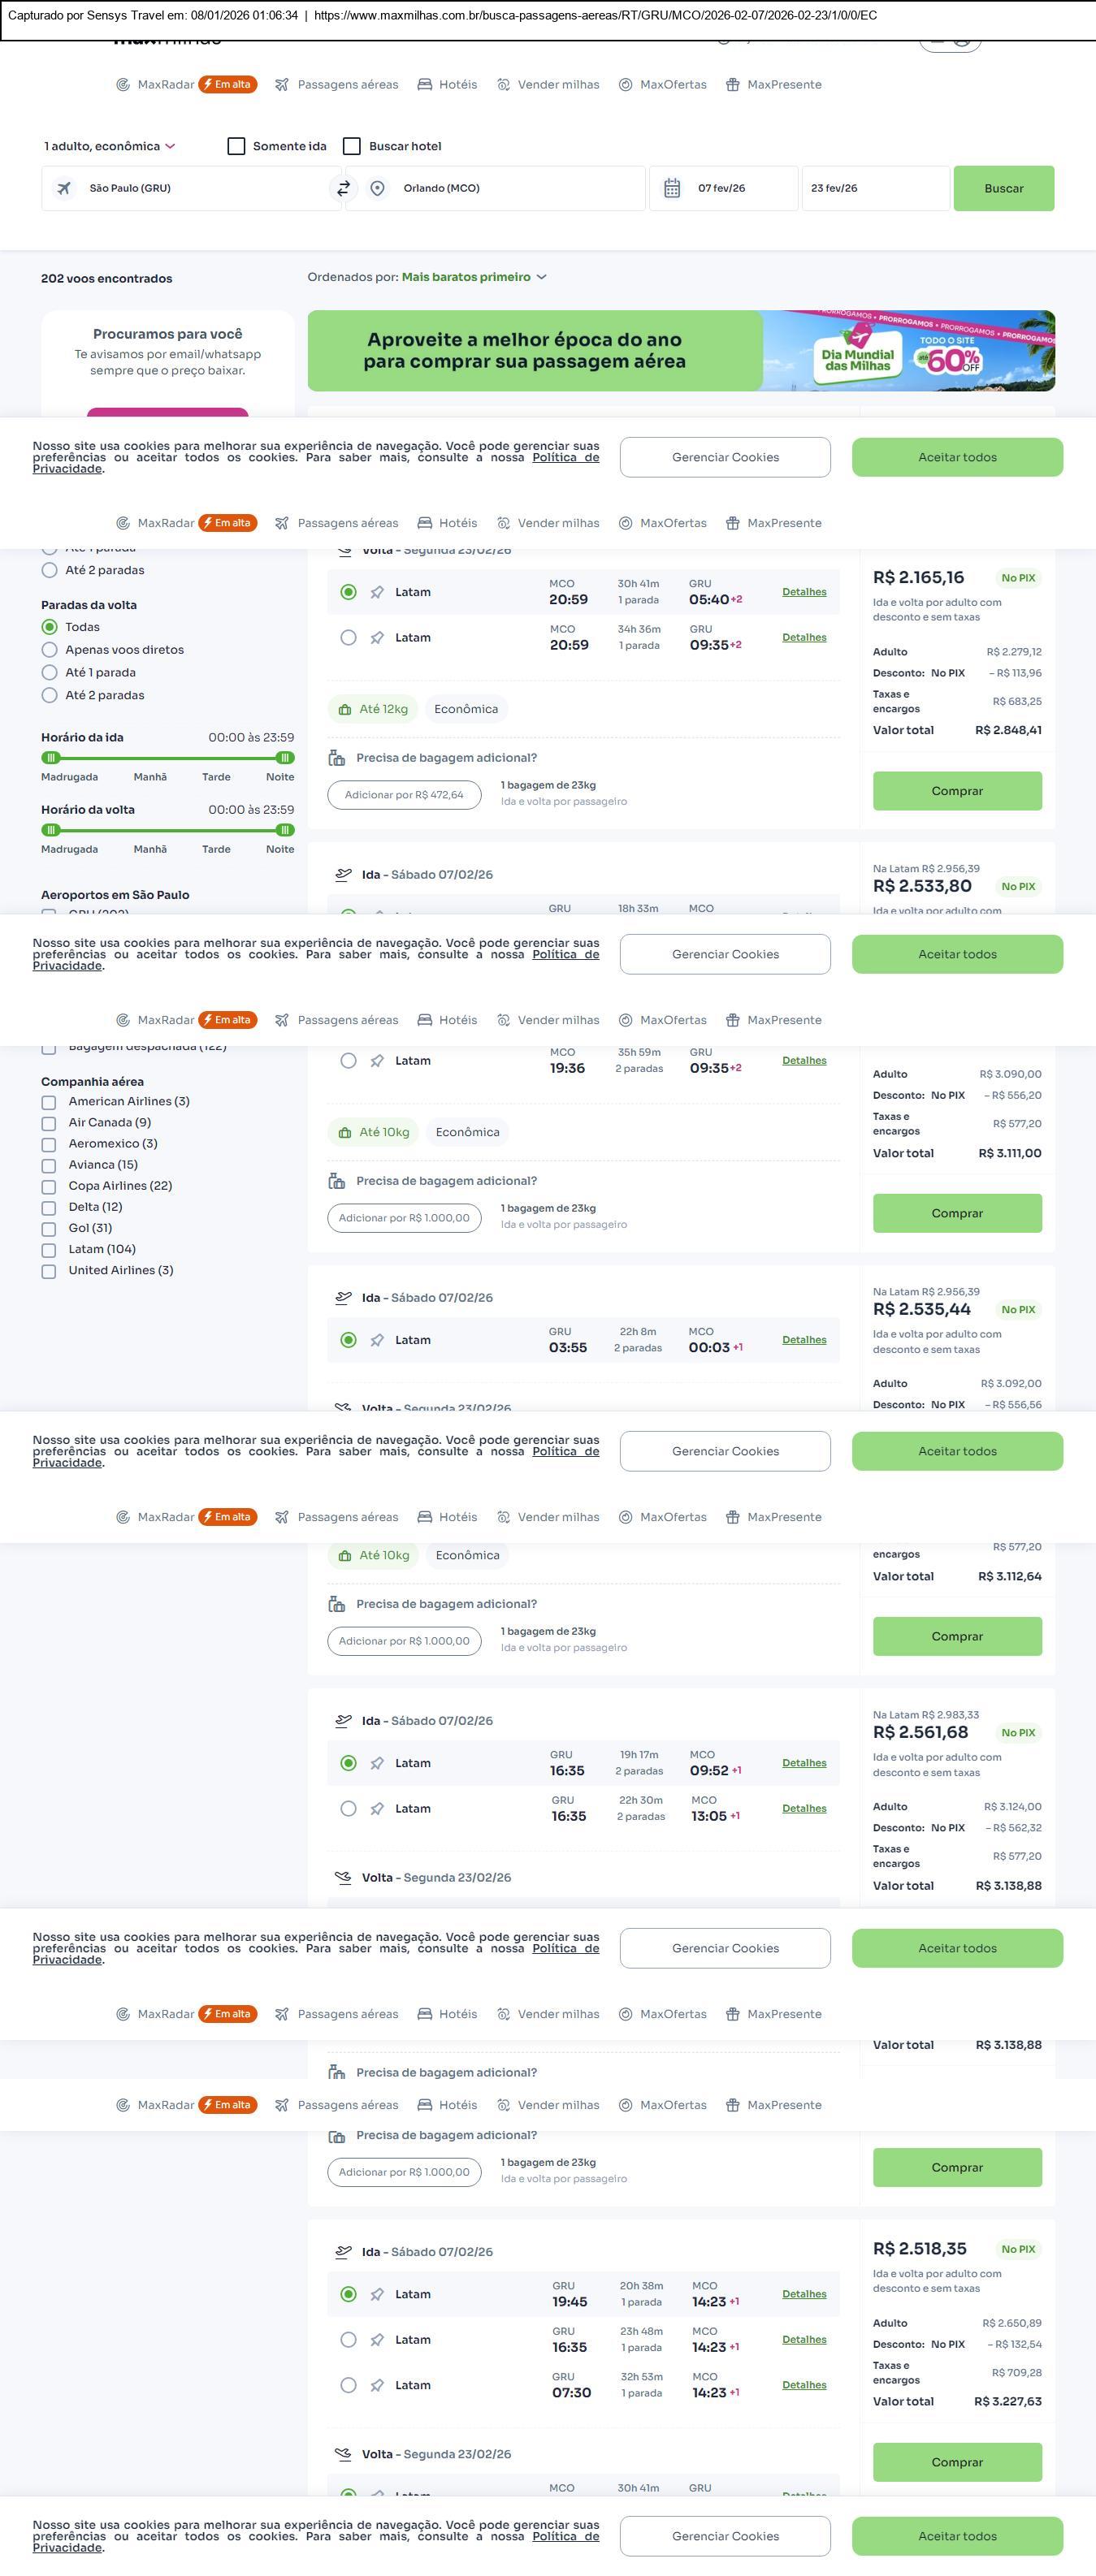The image size is (1096, 2576).
Task: Click the left handle of Horário da ida slider
Action: (x=51, y=758)
